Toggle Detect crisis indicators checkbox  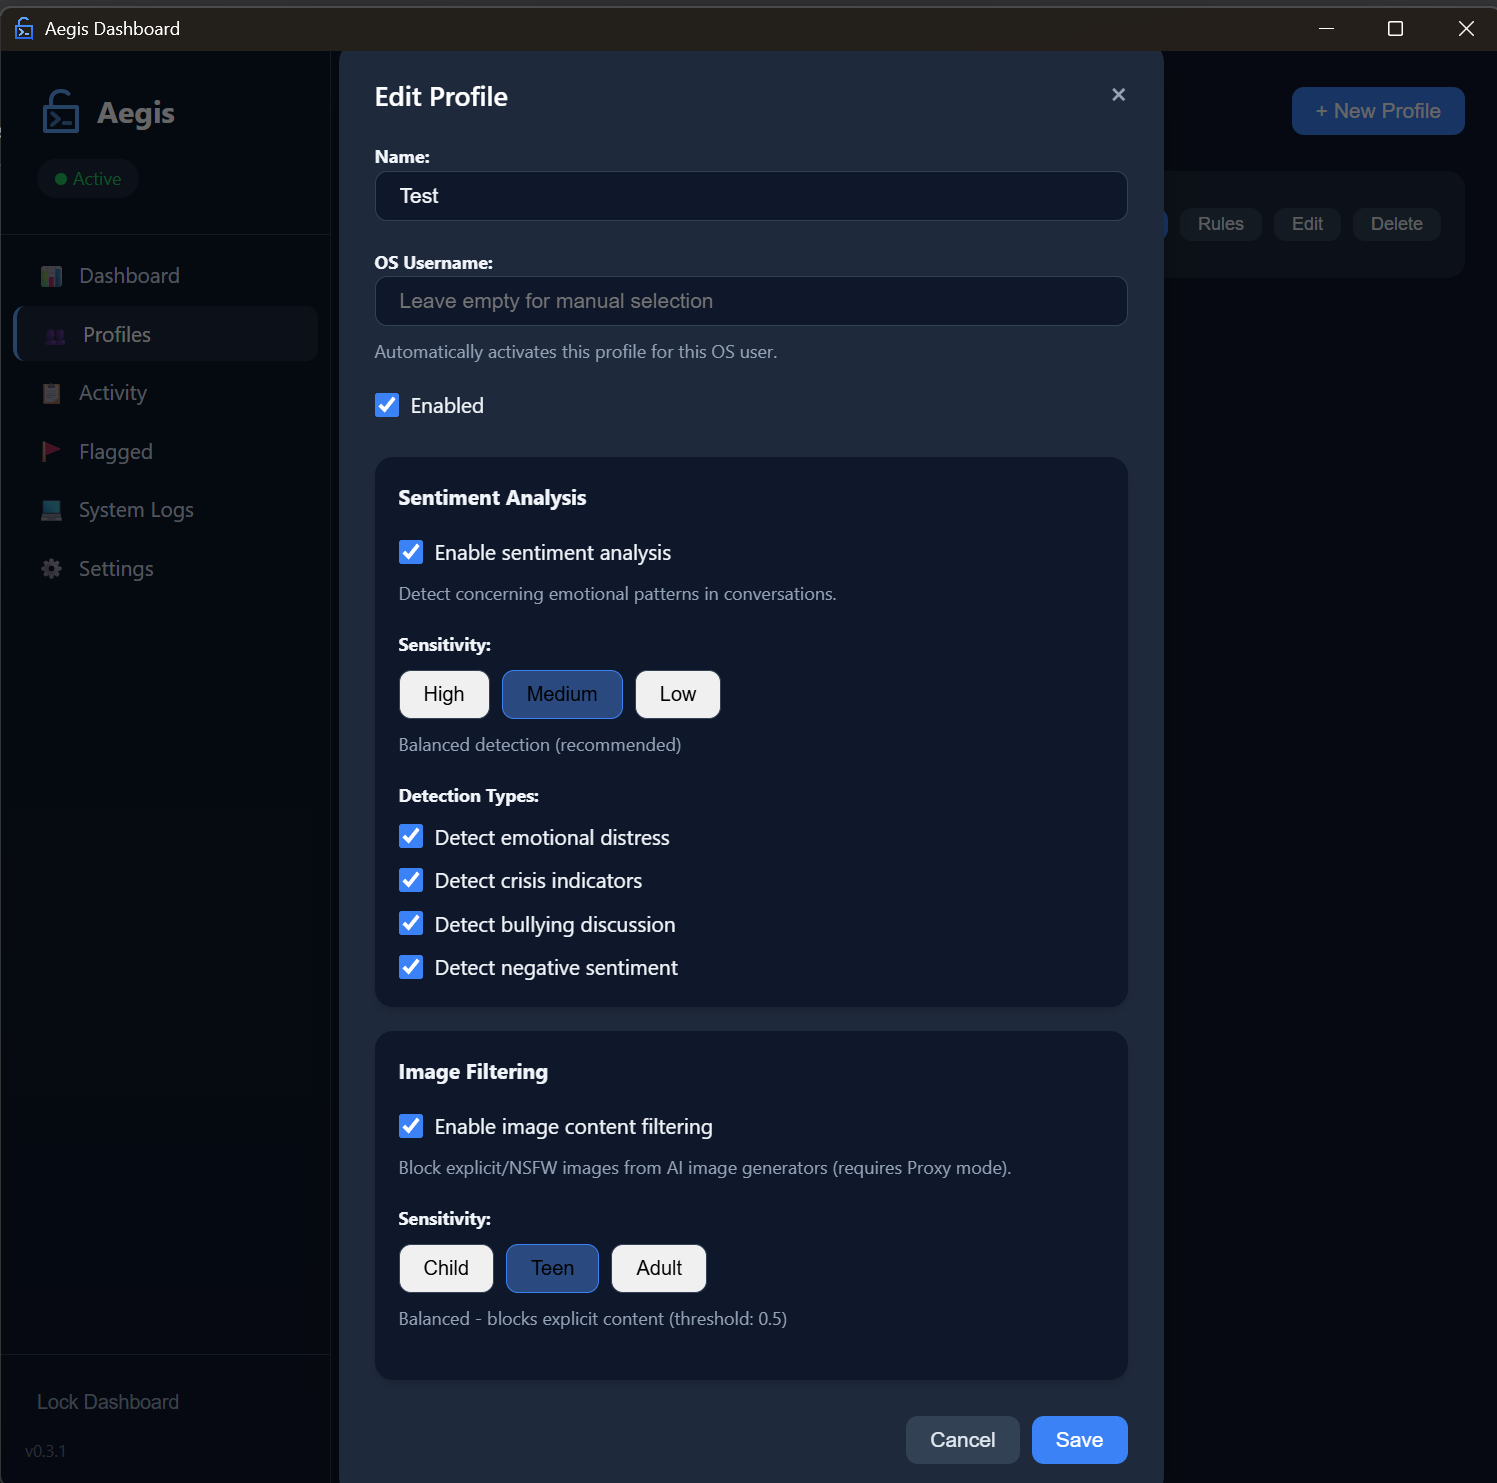411,880
